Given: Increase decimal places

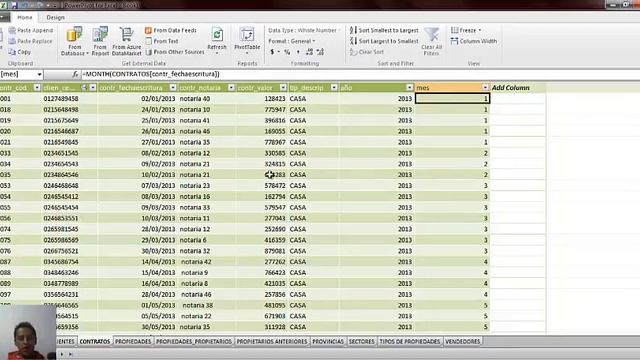Looking at the screenshot, I should (309, 52).
